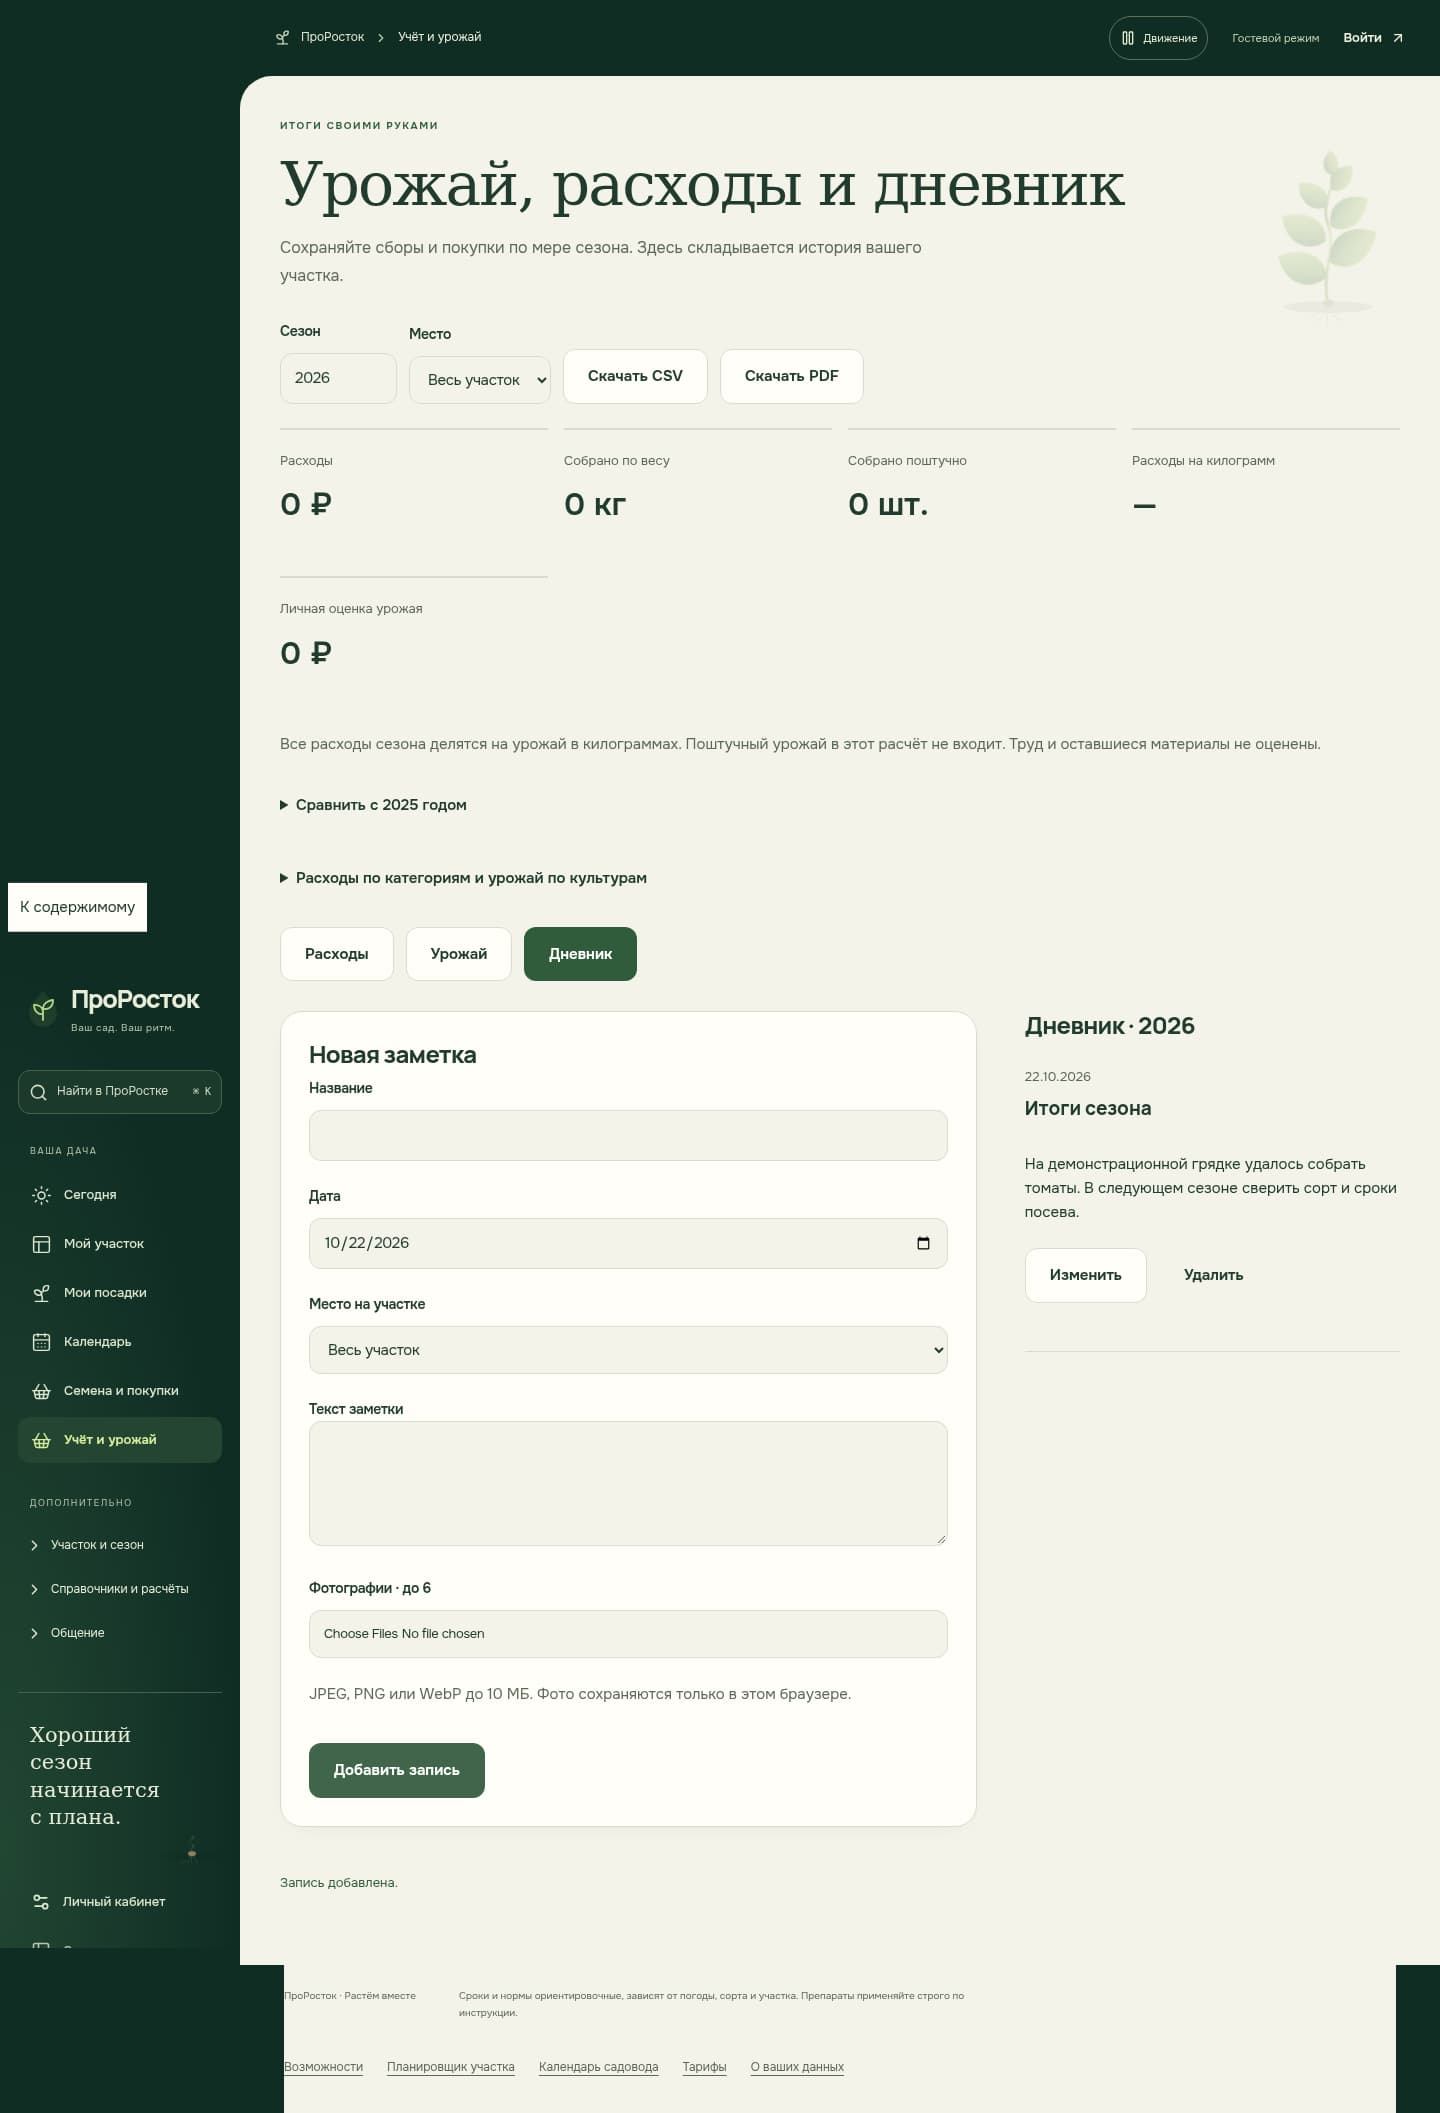Screen dimensions: 1440x2113
Task: Open the Место на участке dropdown
Action: 628,1350
